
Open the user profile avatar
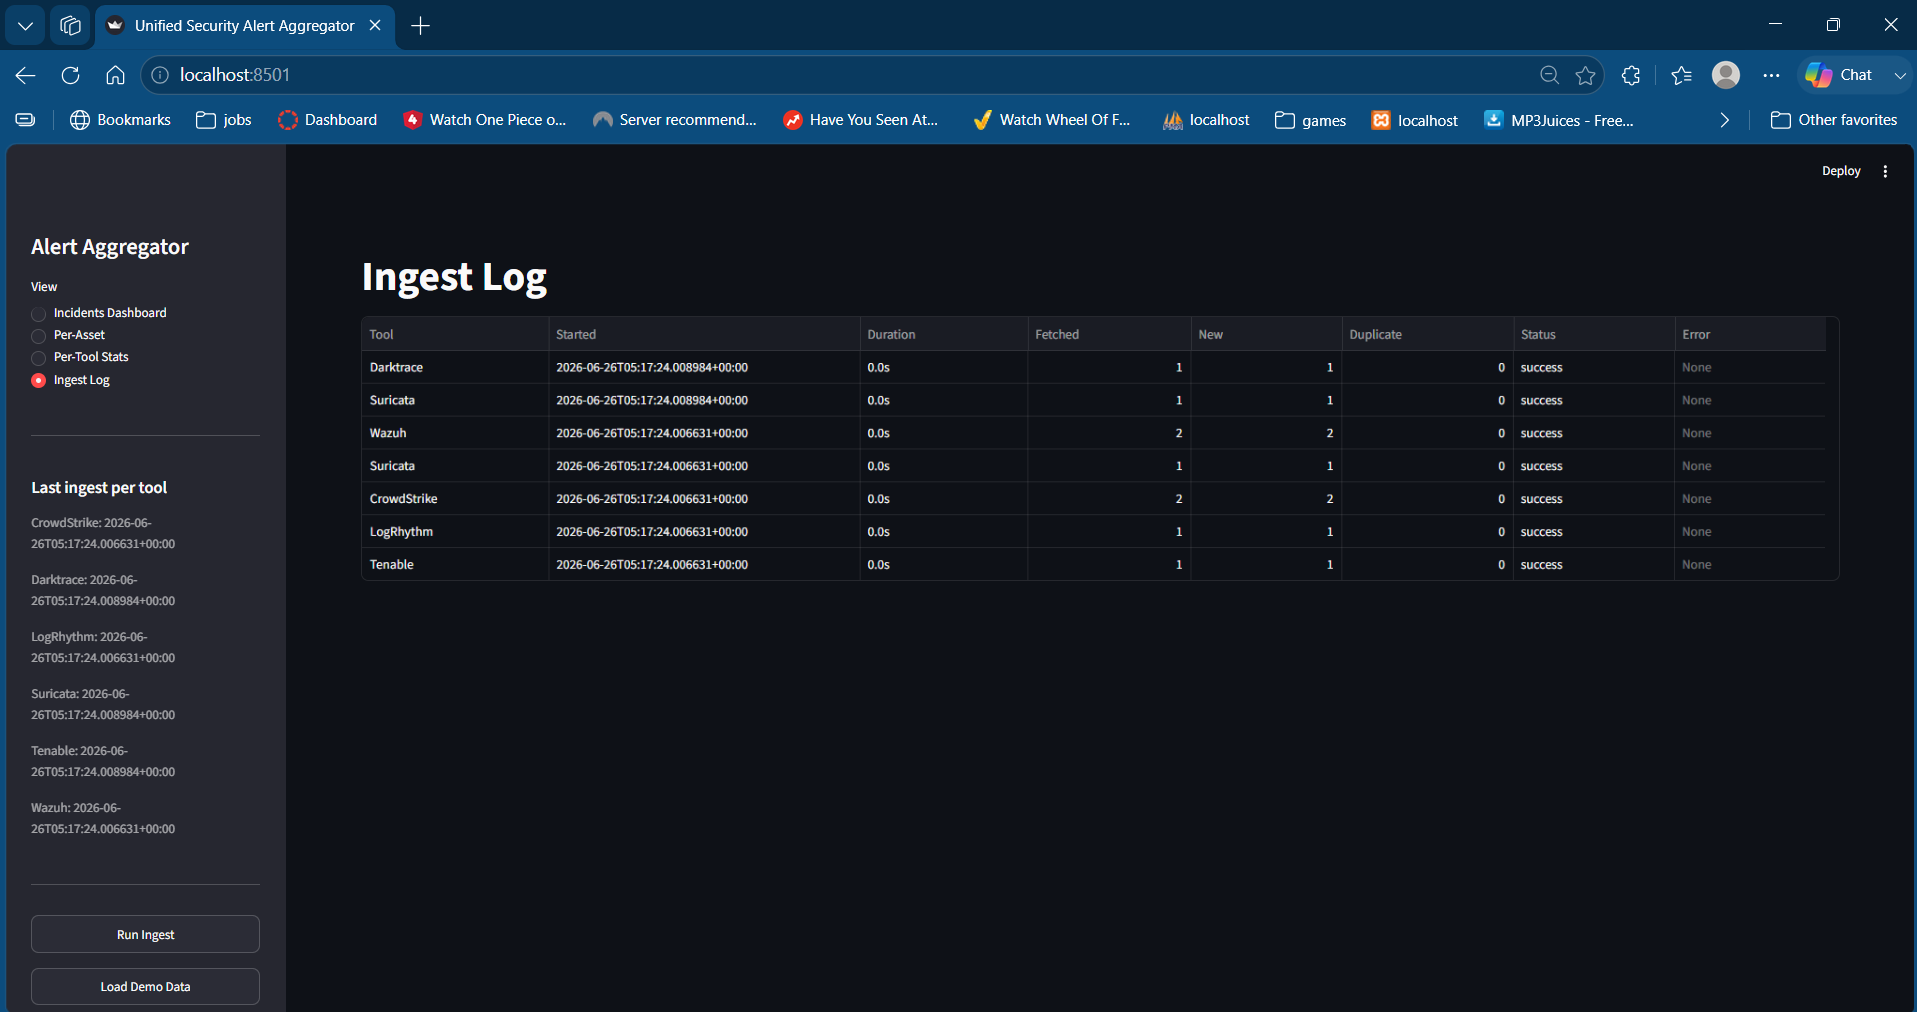(x=1726, y=75)
